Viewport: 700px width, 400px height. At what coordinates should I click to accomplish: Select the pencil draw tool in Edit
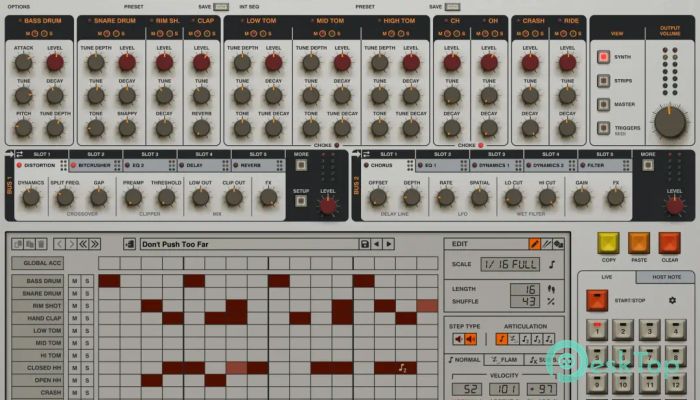[x=534, y=244]
